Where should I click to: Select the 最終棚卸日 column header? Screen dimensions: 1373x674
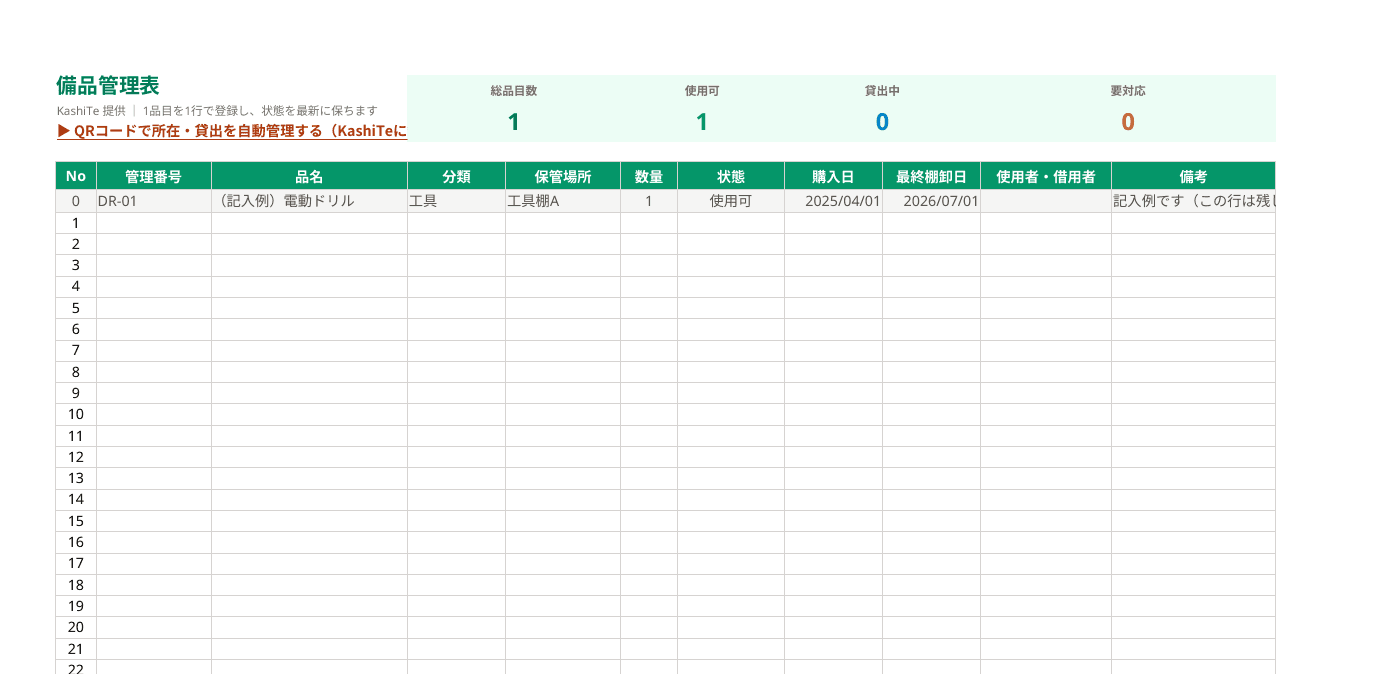coord(932,176)
